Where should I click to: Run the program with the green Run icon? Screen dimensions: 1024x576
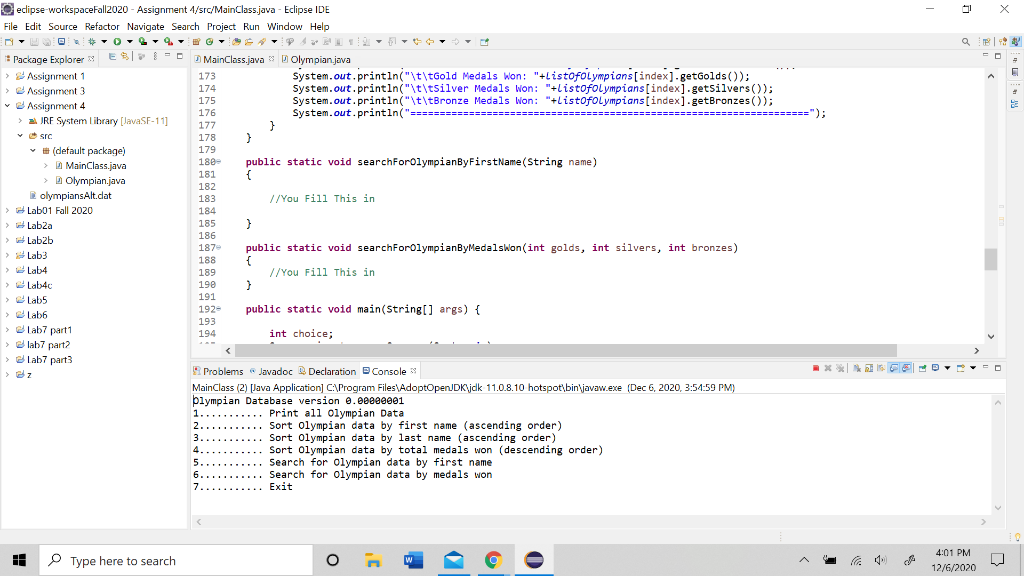(117, 42)
